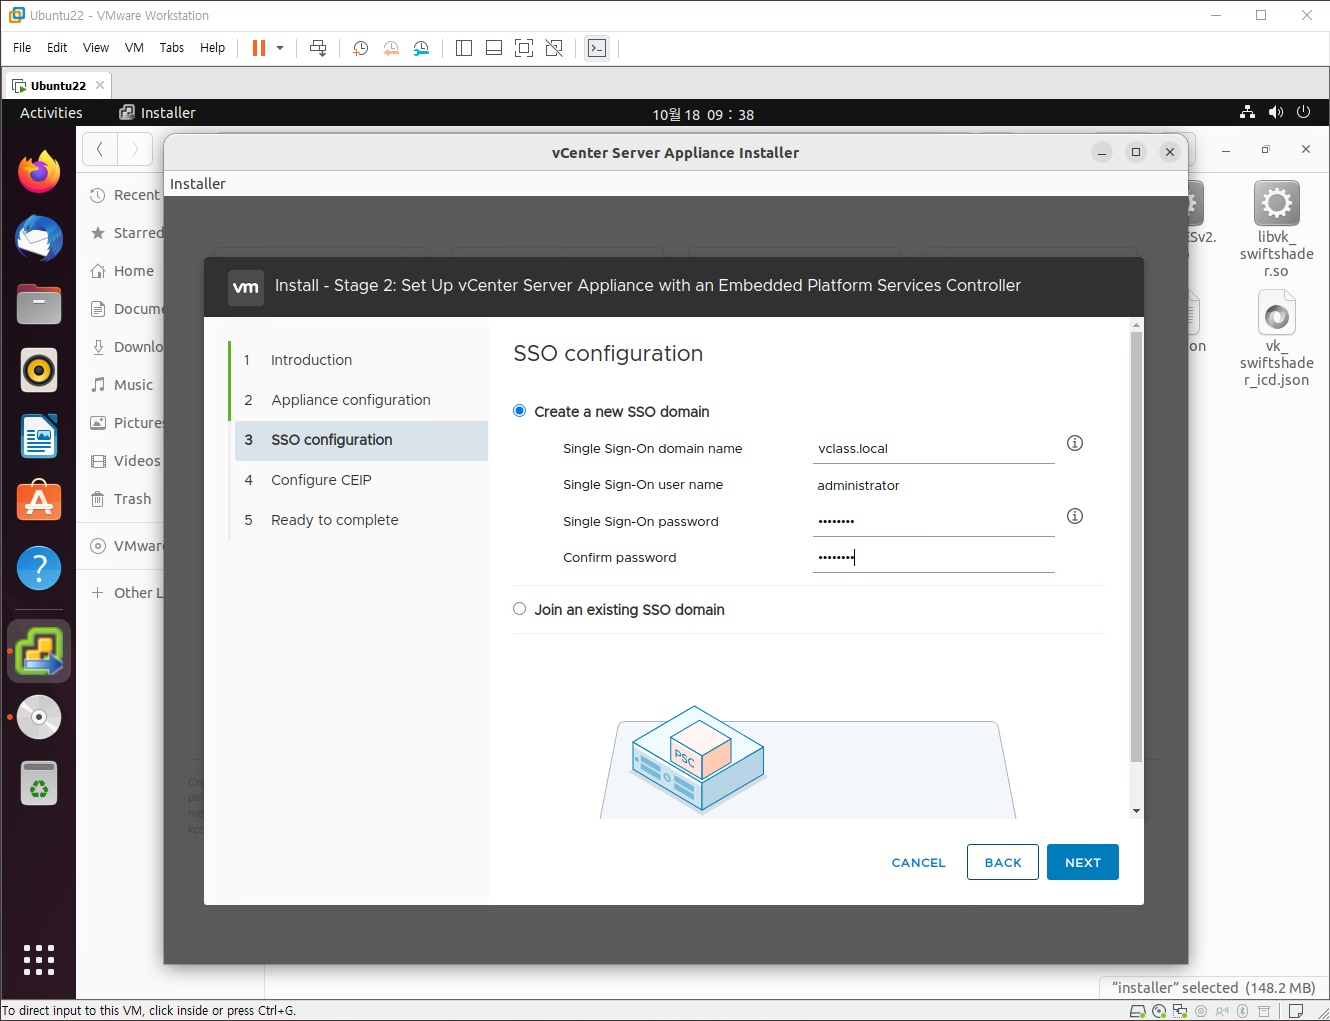Revert VM to the previous snapshot
Viewport: 1330px width, 1021px height.
tap(391, 48)
